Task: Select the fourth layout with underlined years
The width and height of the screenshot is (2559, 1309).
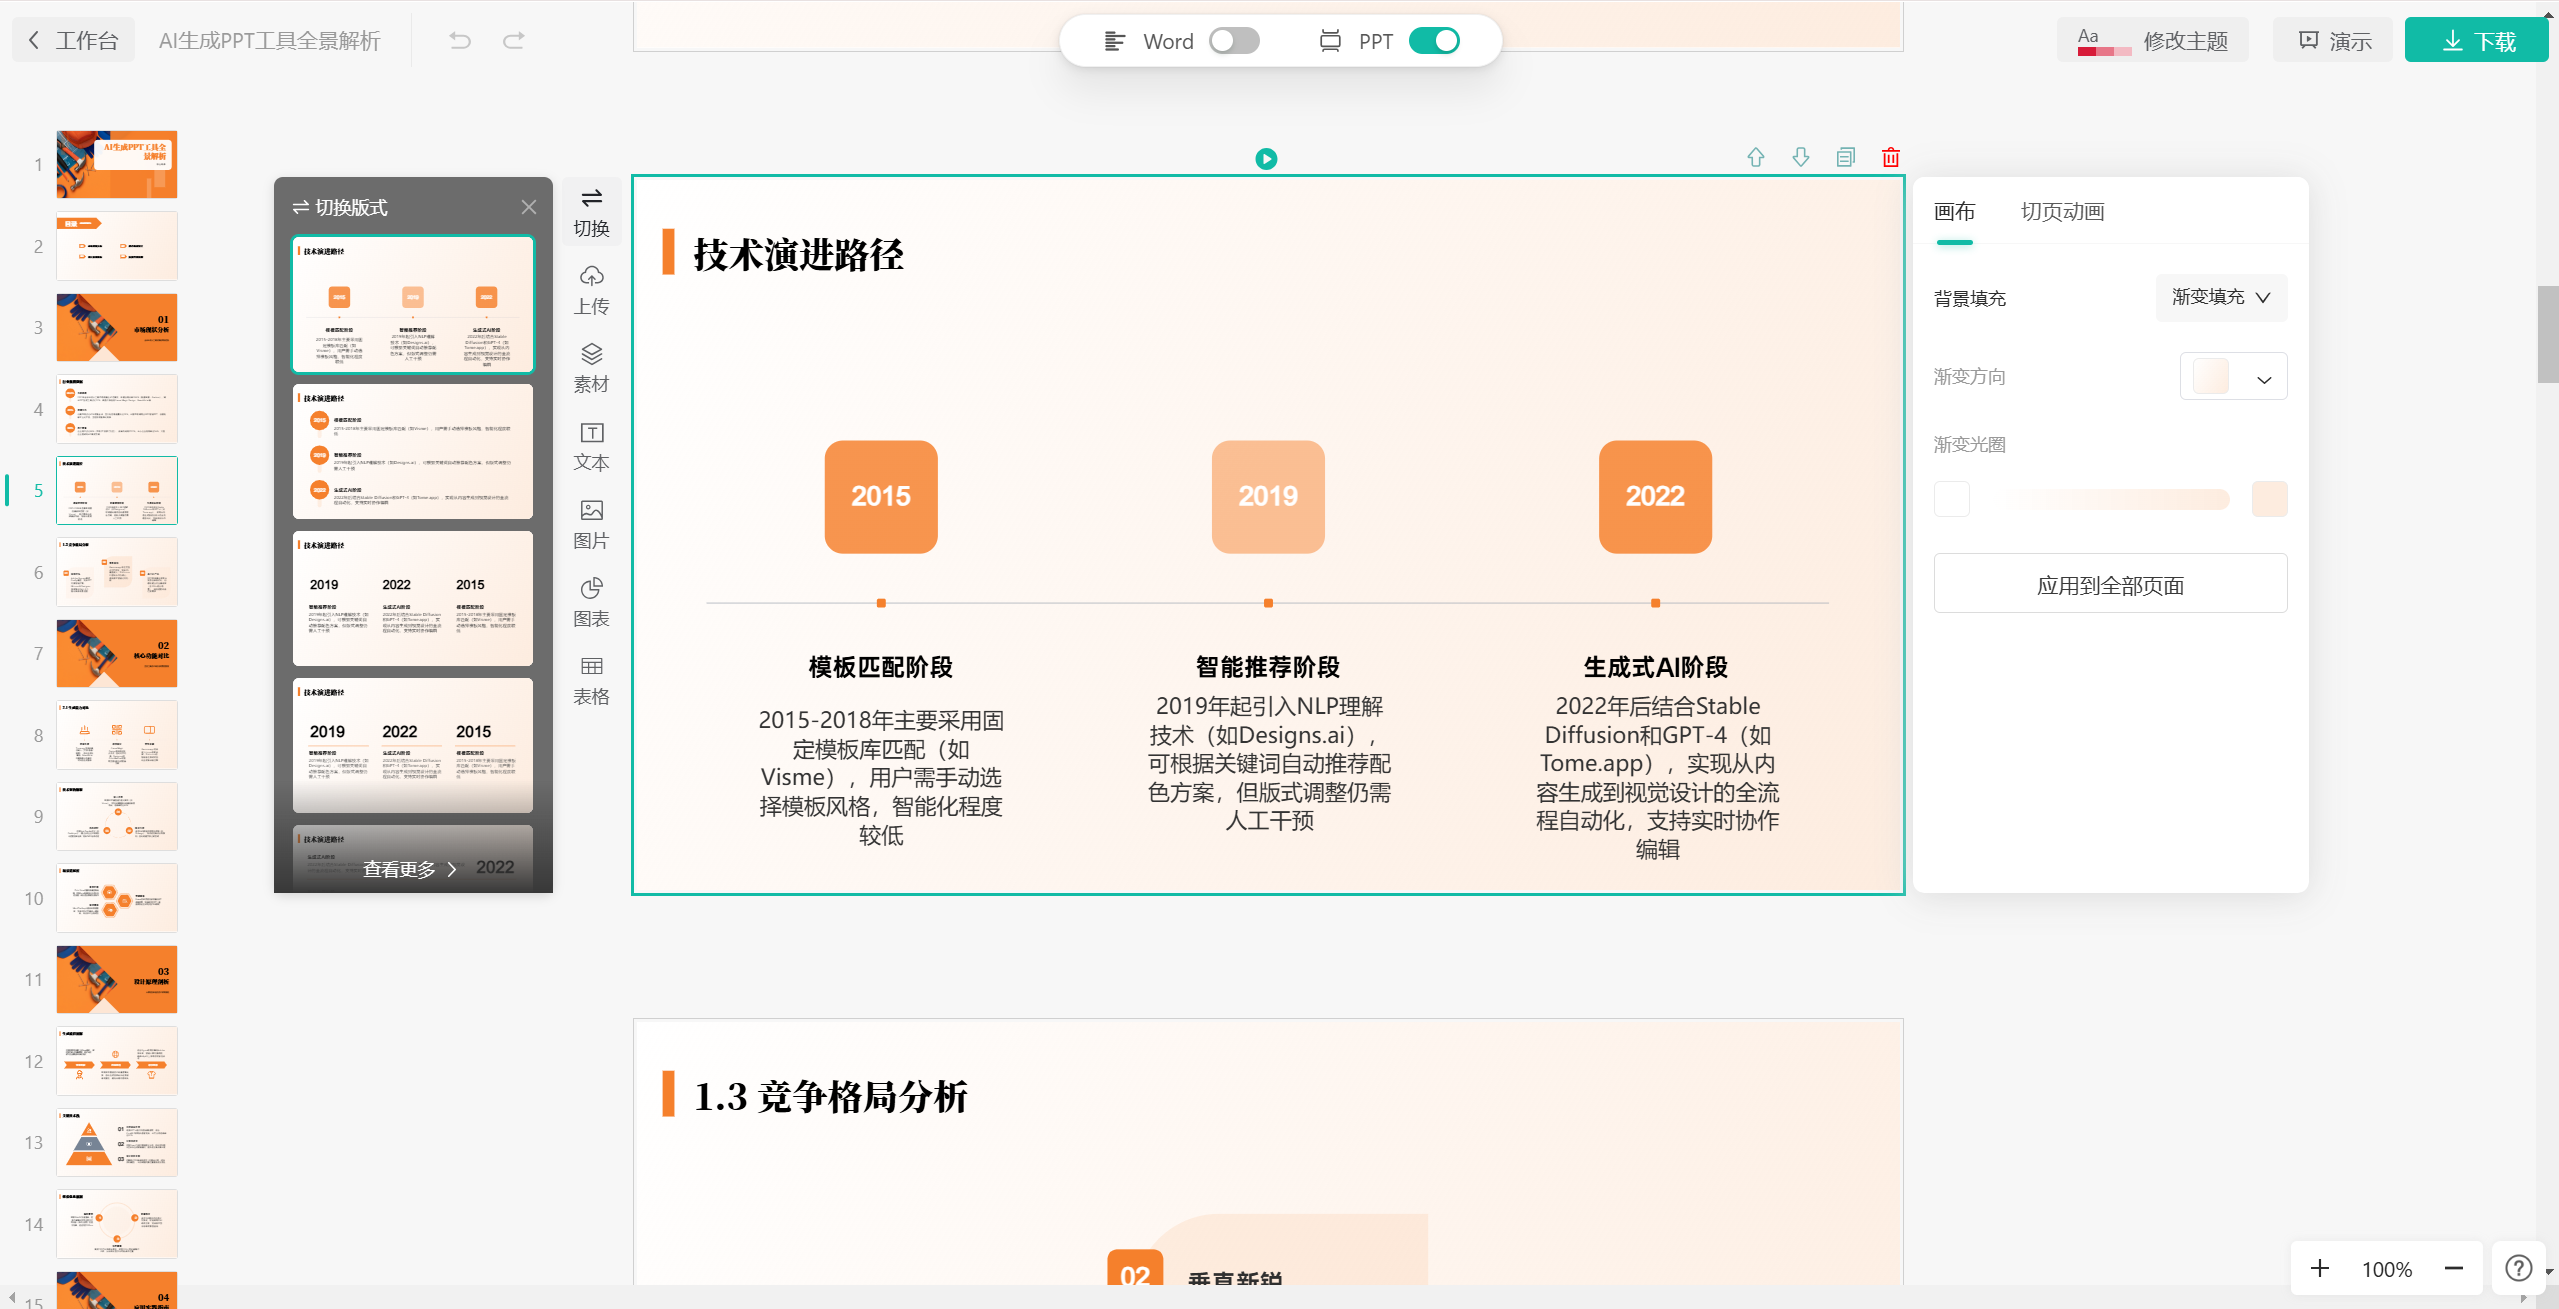Action: tap(413, 745)
